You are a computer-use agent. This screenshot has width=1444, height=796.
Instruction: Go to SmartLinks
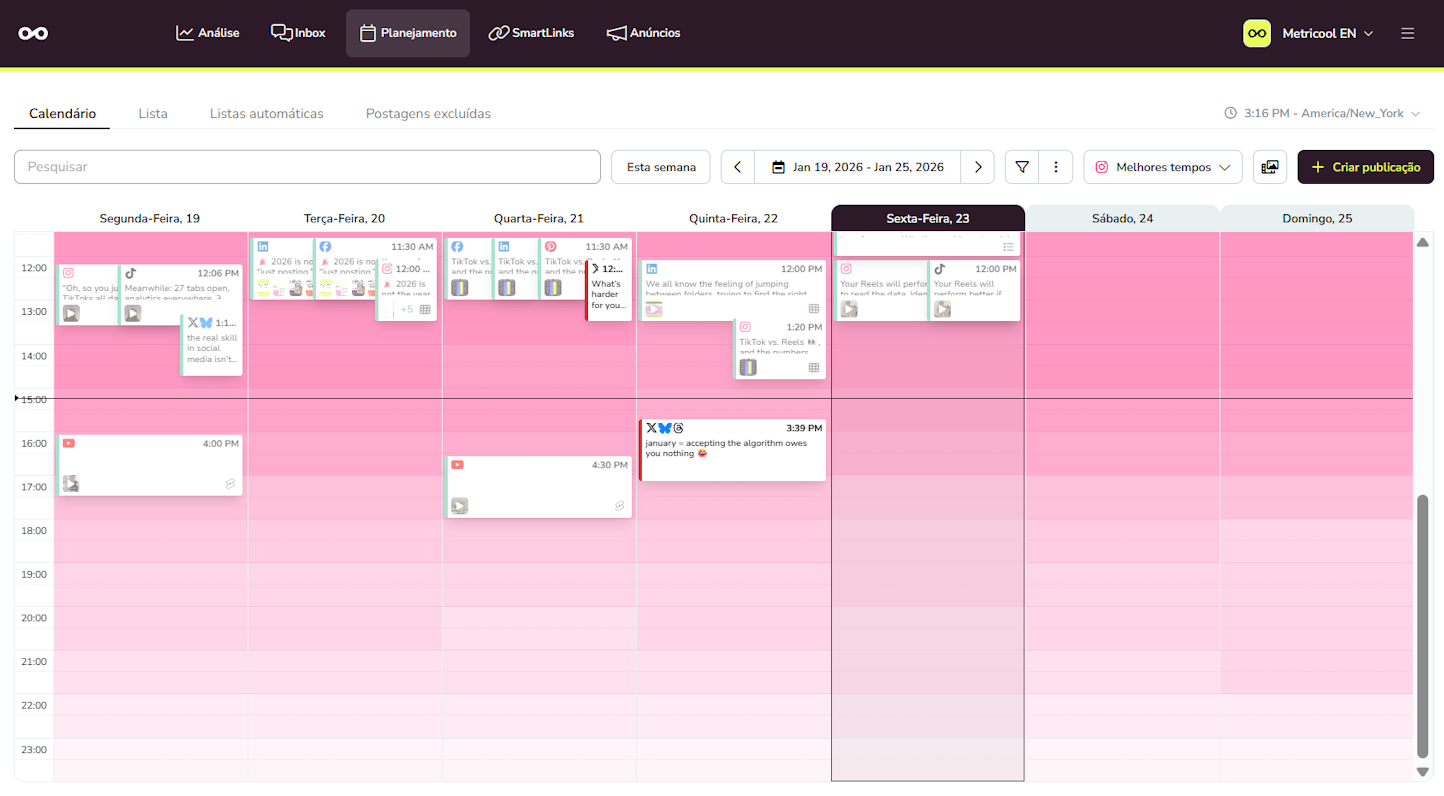[x=531, y=33]
